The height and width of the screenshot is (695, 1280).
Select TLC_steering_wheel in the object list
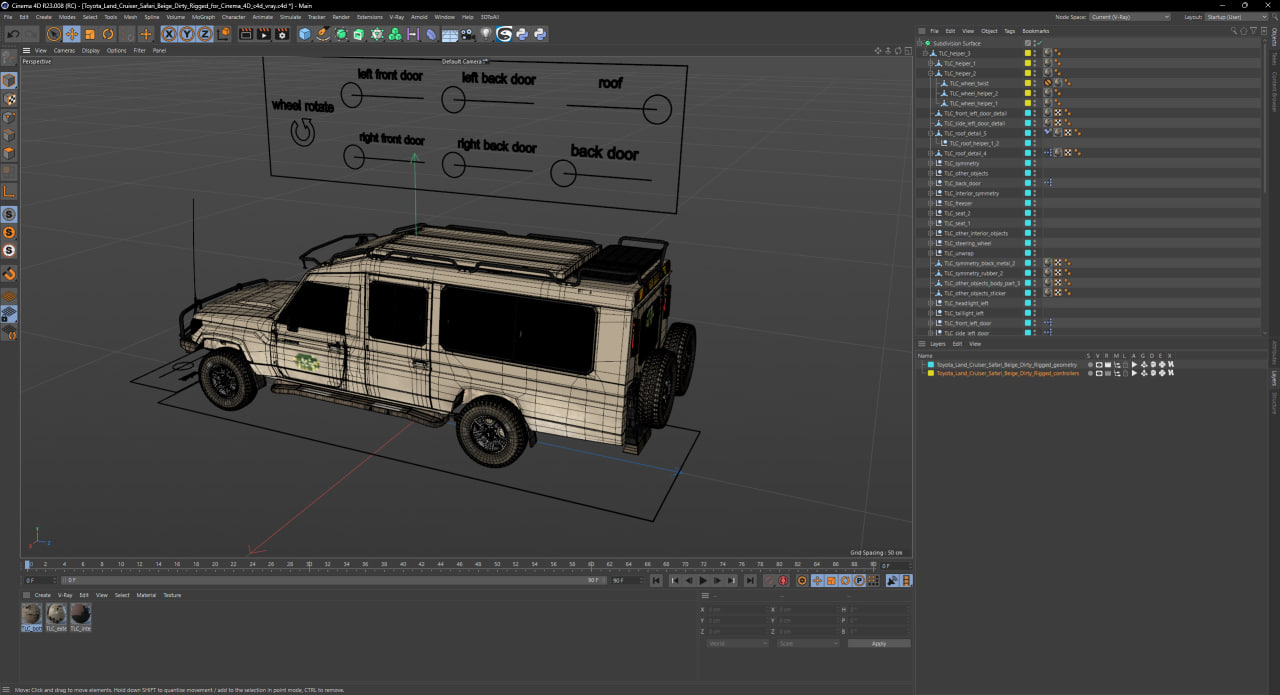coord(968,243)
